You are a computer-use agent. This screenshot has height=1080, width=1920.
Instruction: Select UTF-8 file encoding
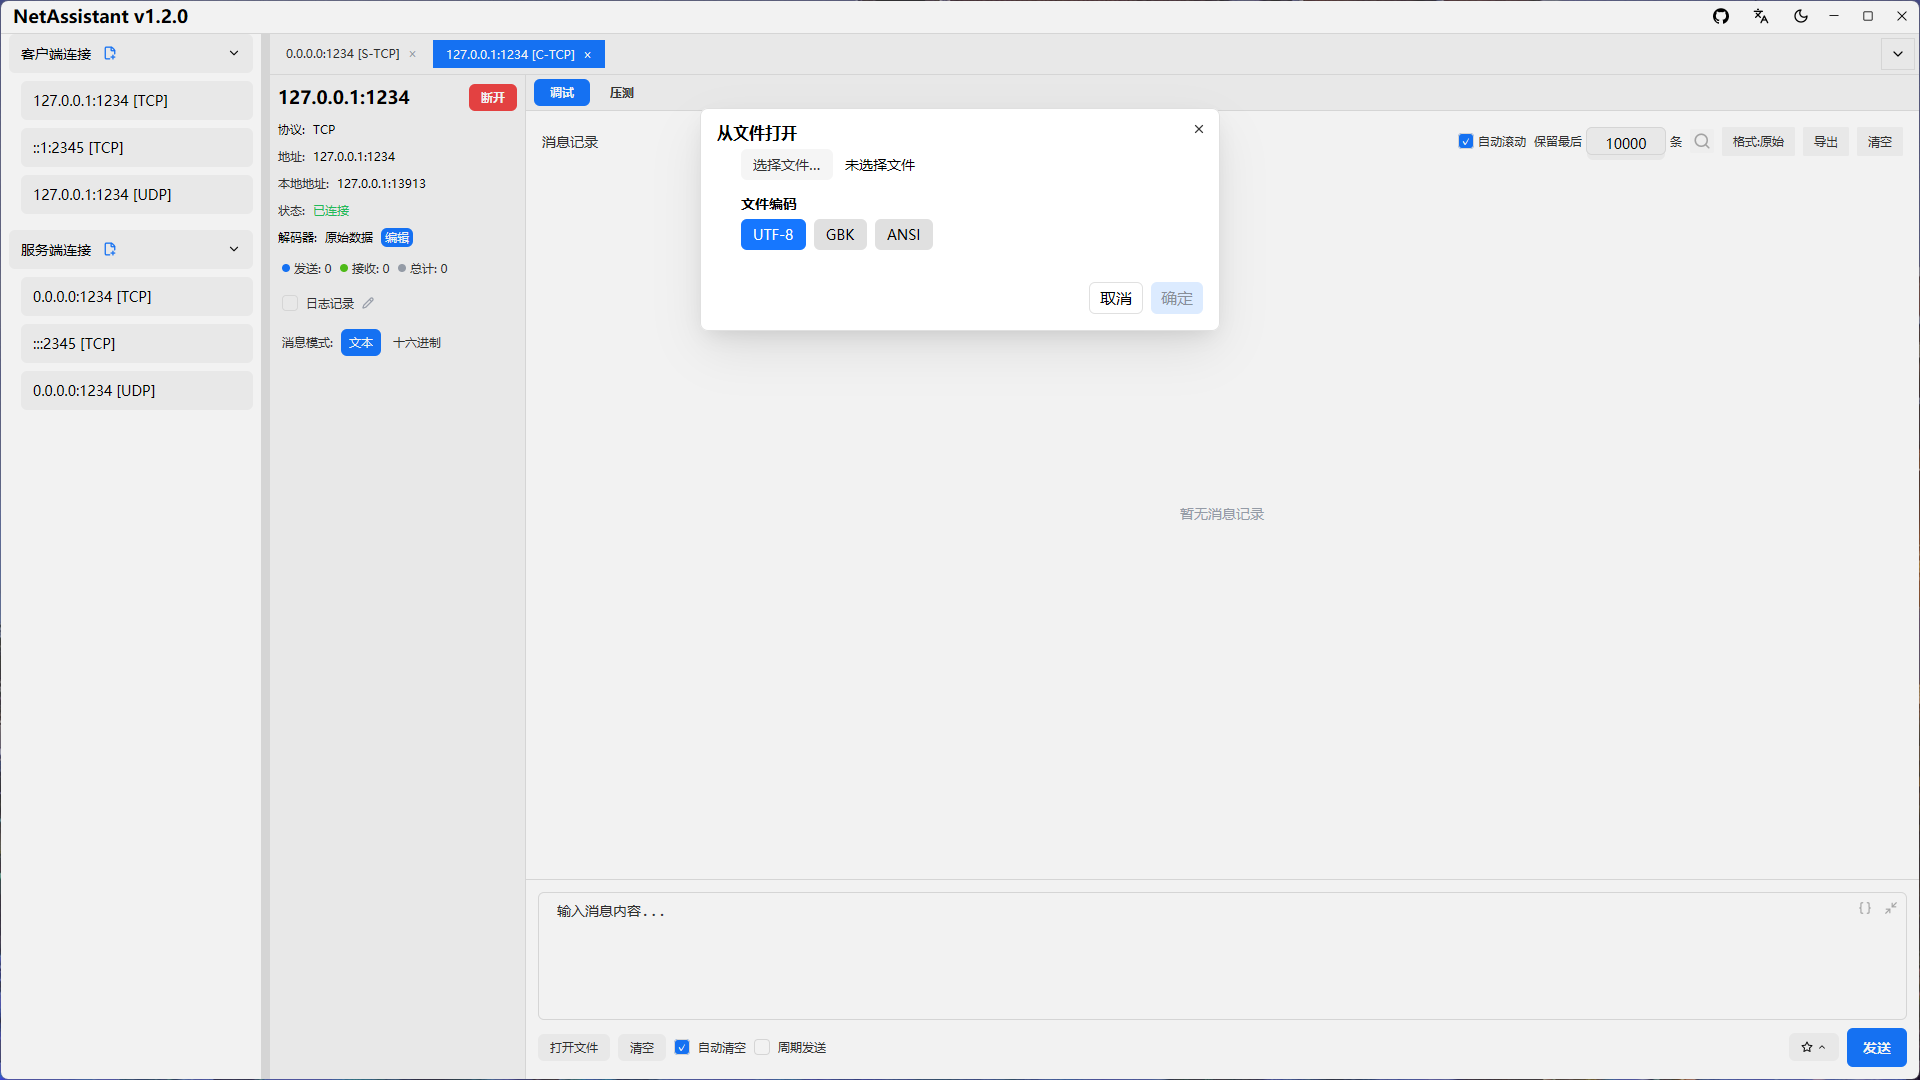tap(773, 235)
